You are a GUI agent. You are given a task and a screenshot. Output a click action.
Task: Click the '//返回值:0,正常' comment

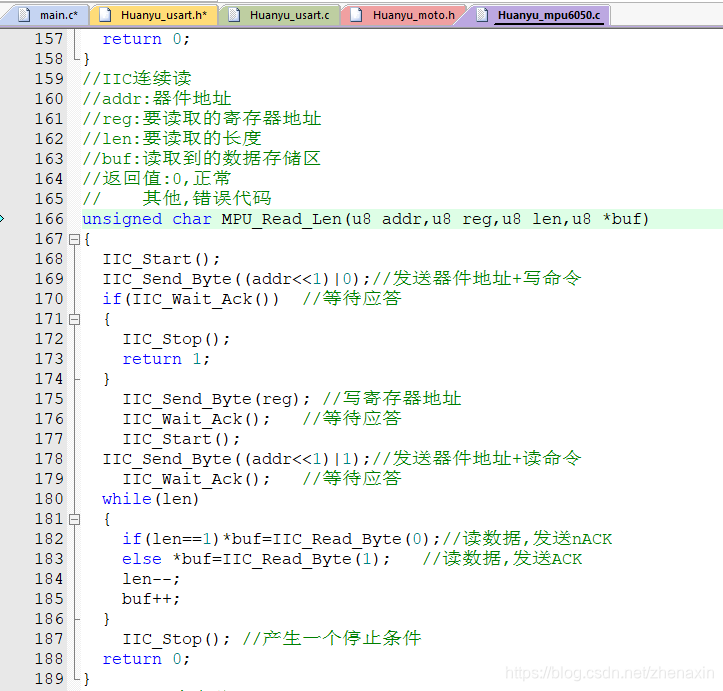pos(157,179)
